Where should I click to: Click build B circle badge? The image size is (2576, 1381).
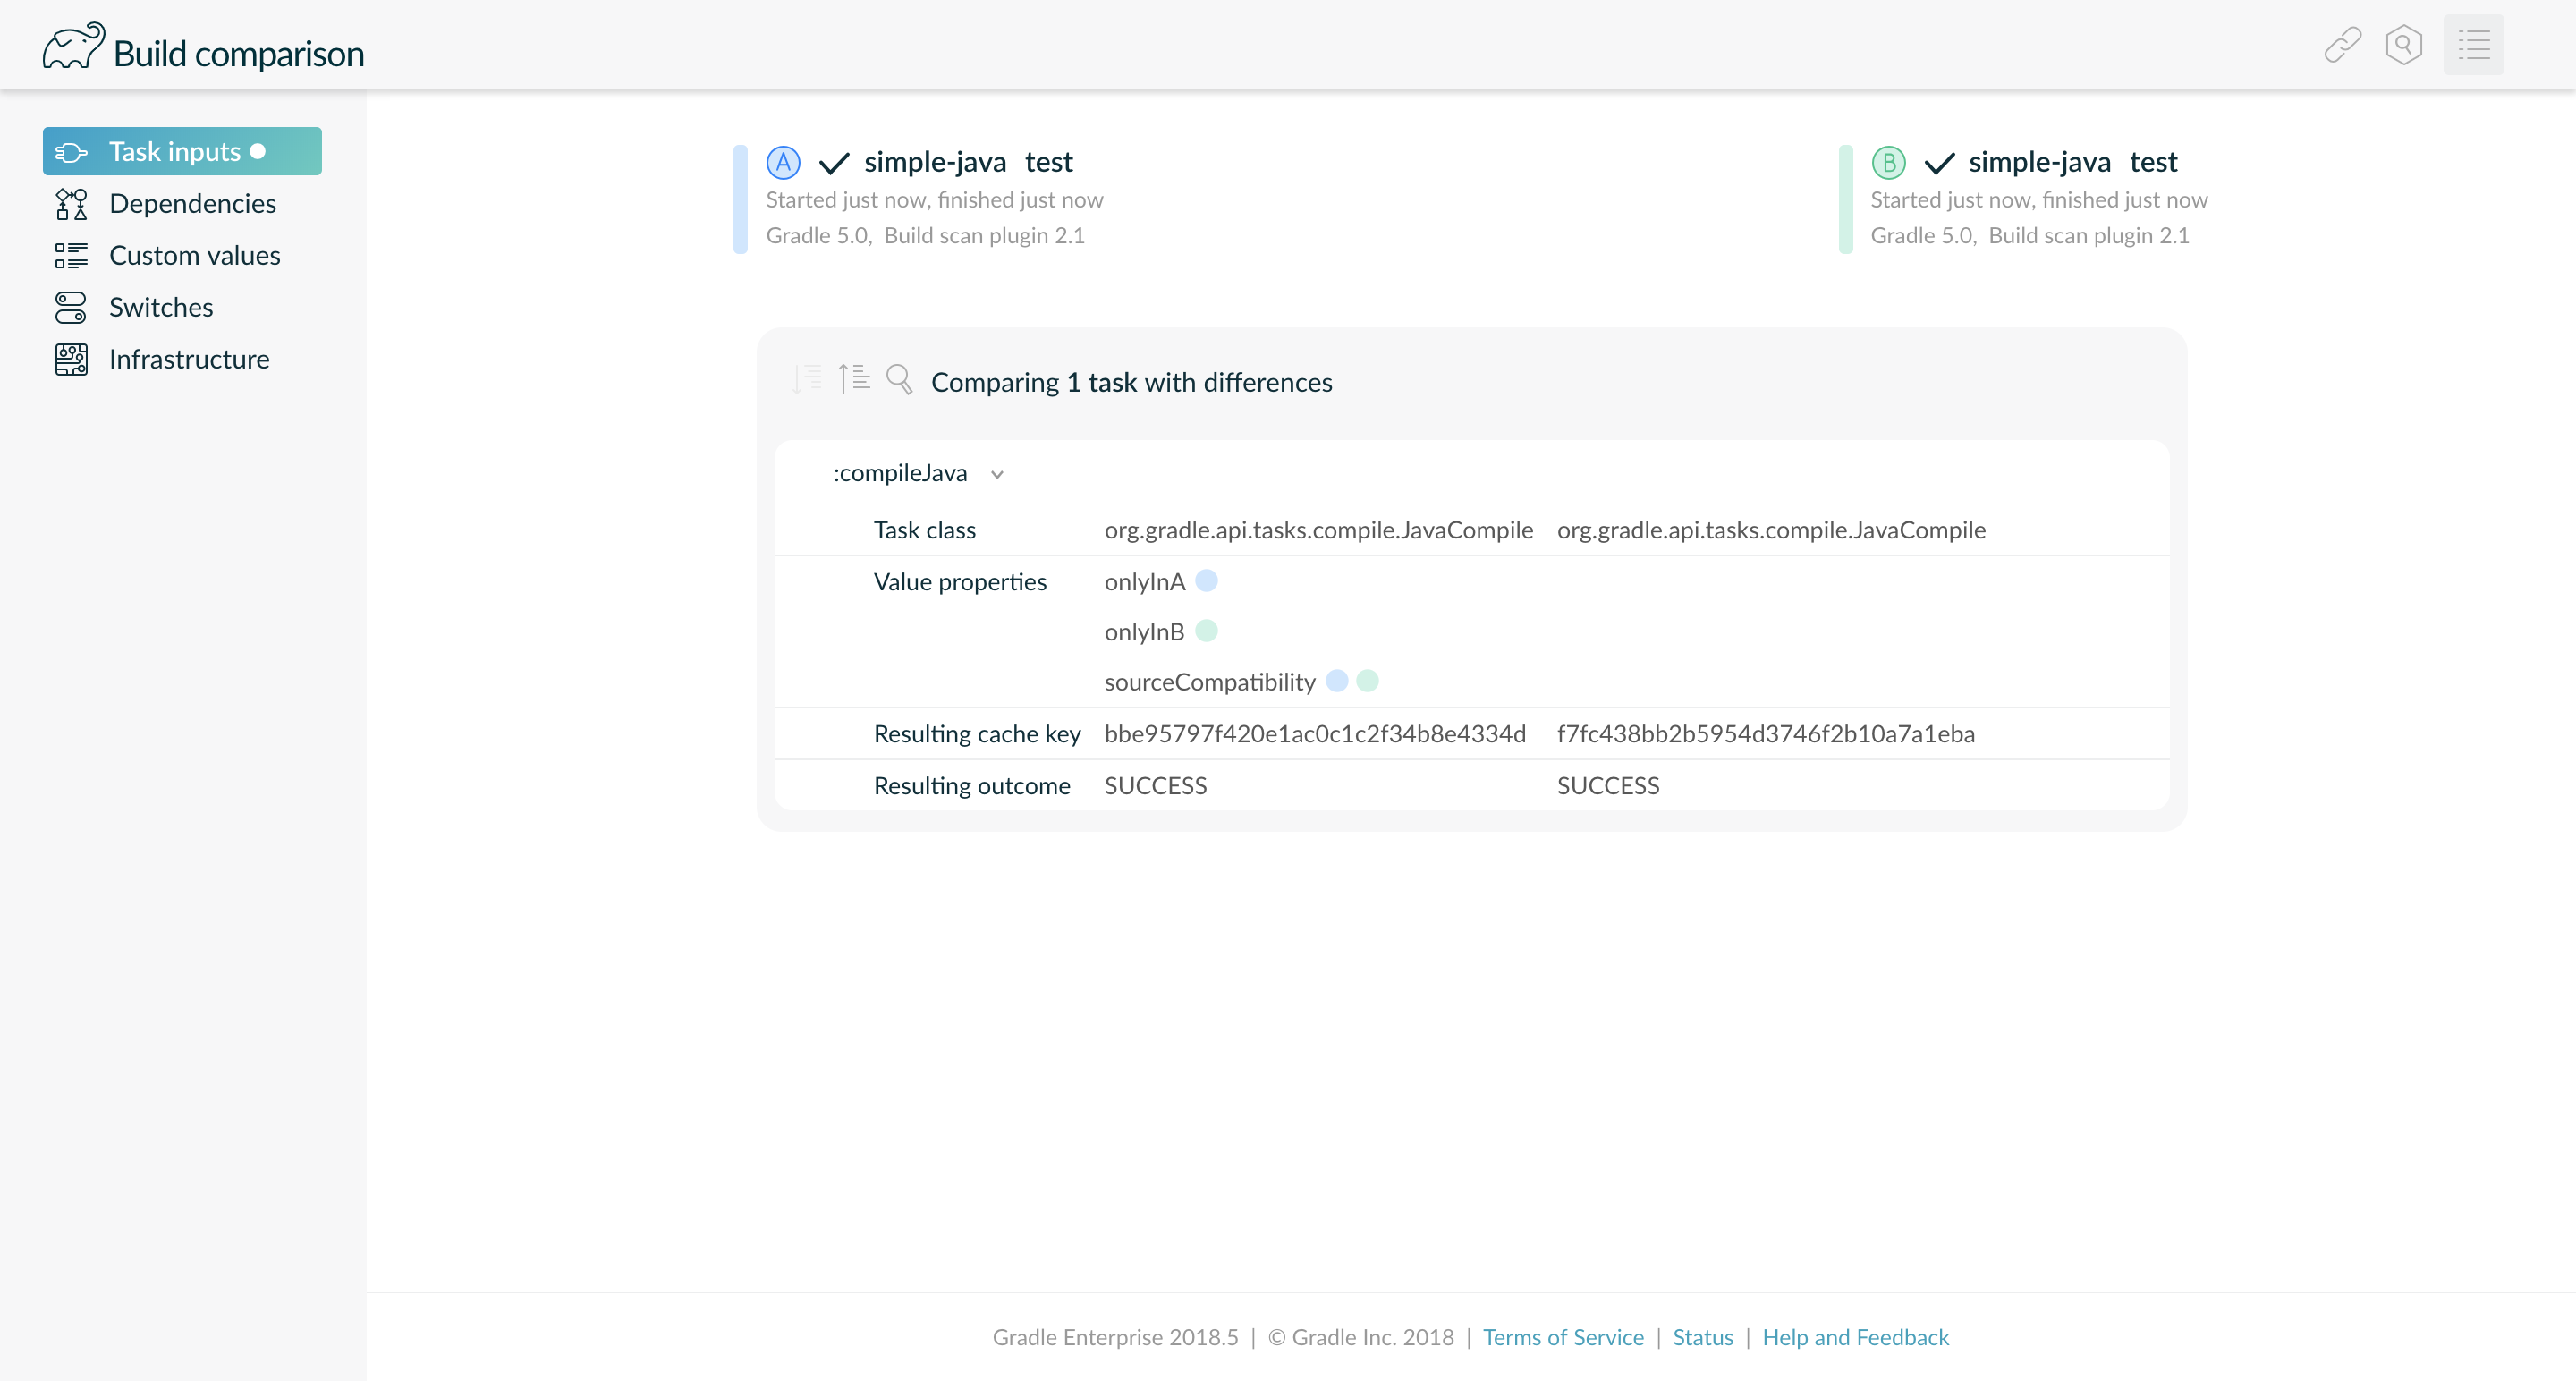coord(1888,162)
